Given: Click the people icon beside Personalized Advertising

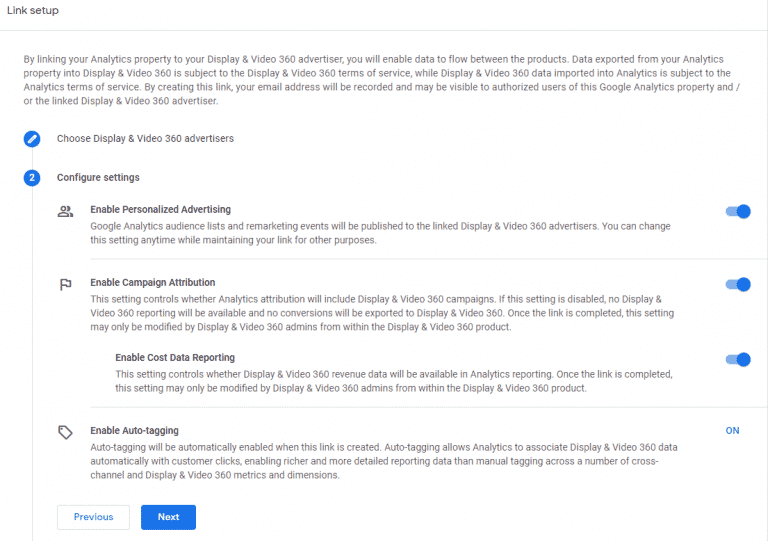Looking at the screenshot, I should click(65, 212).
